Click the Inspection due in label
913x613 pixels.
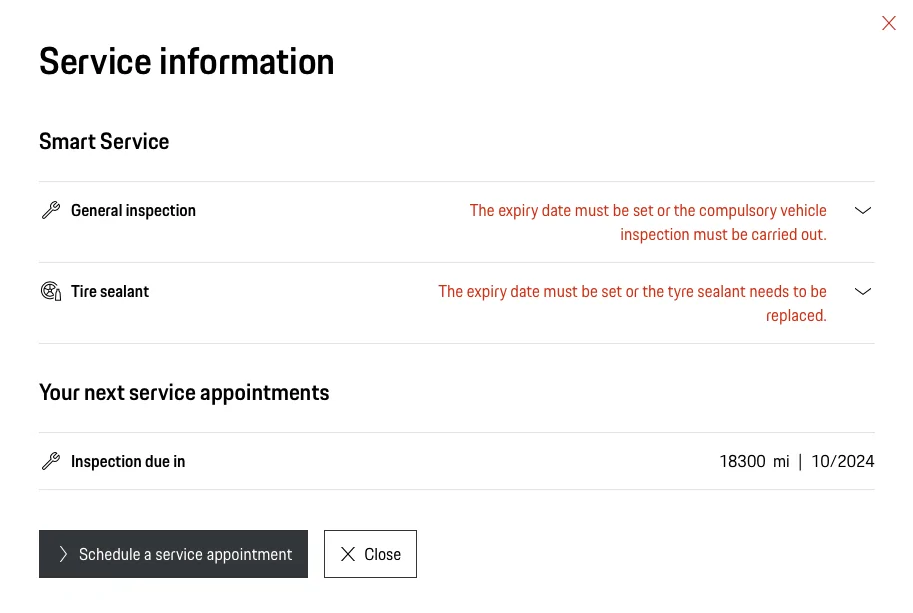point(128,462)
